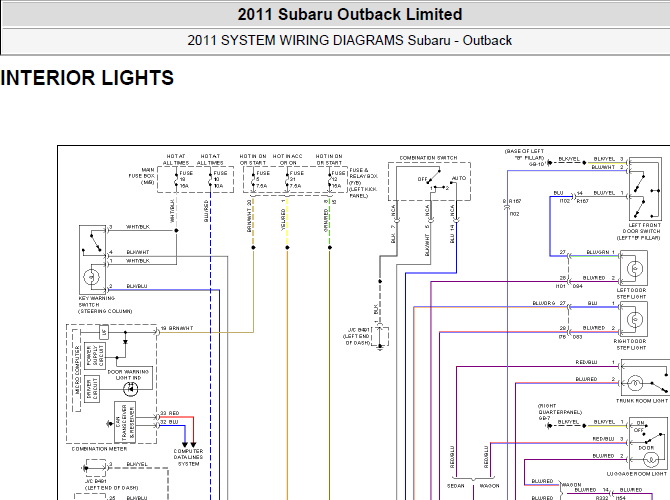This screenshot has height=500, width=670.
Task: Click the '32 BLU' pin label
Action: click(x=169, y=422)
